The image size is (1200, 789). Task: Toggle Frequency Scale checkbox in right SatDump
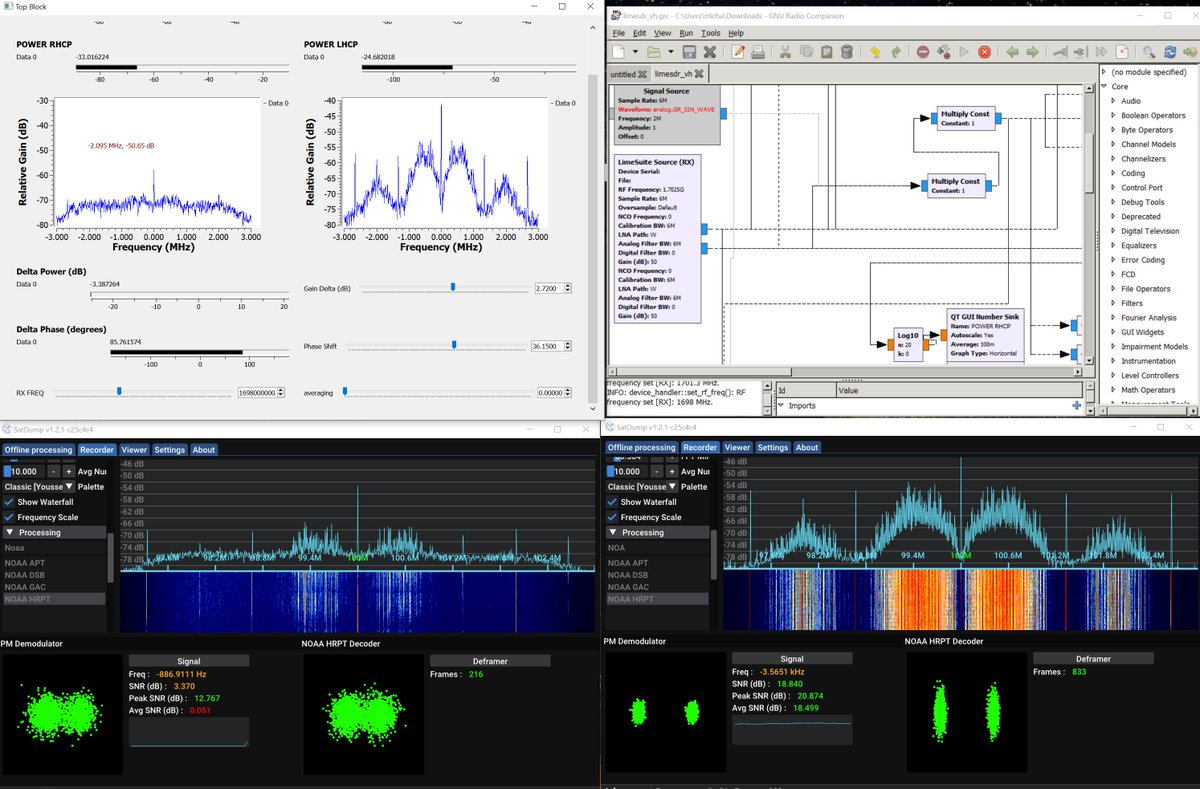pyautogui.click(x=612, y=517)
